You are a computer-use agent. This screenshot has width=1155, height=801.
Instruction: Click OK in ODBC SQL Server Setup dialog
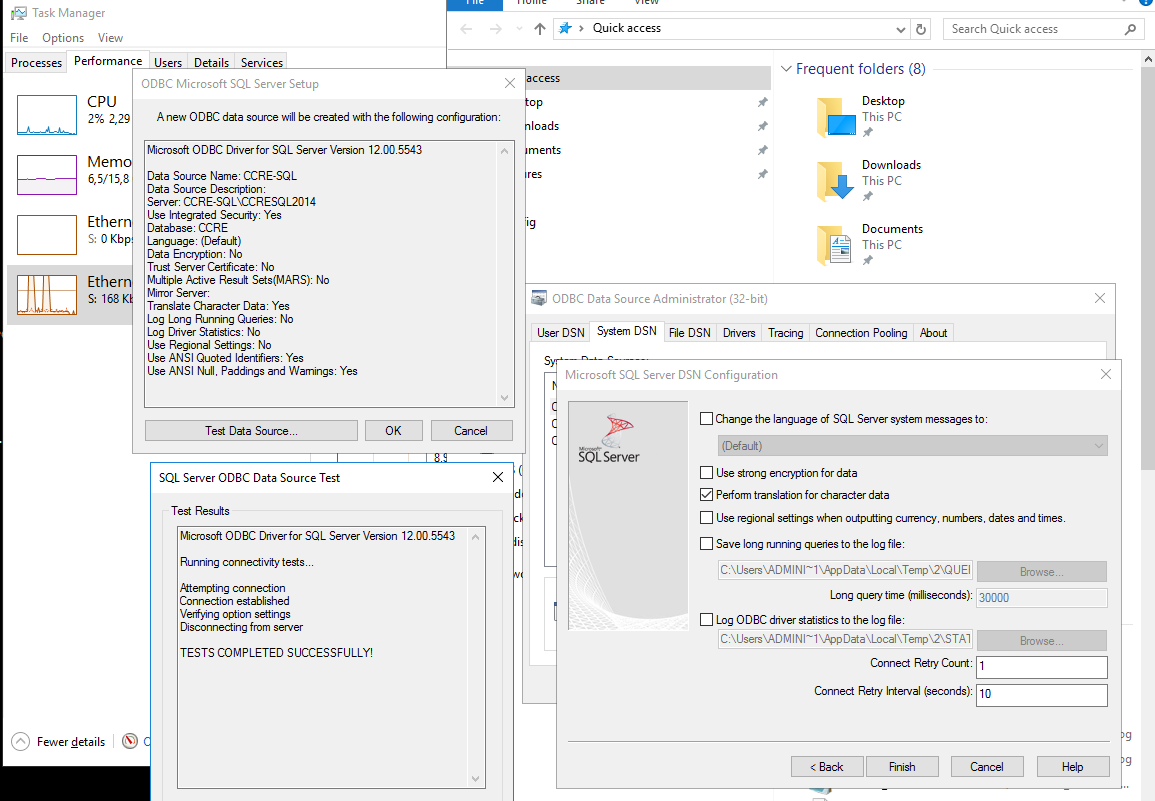click(x=393, y=430)
